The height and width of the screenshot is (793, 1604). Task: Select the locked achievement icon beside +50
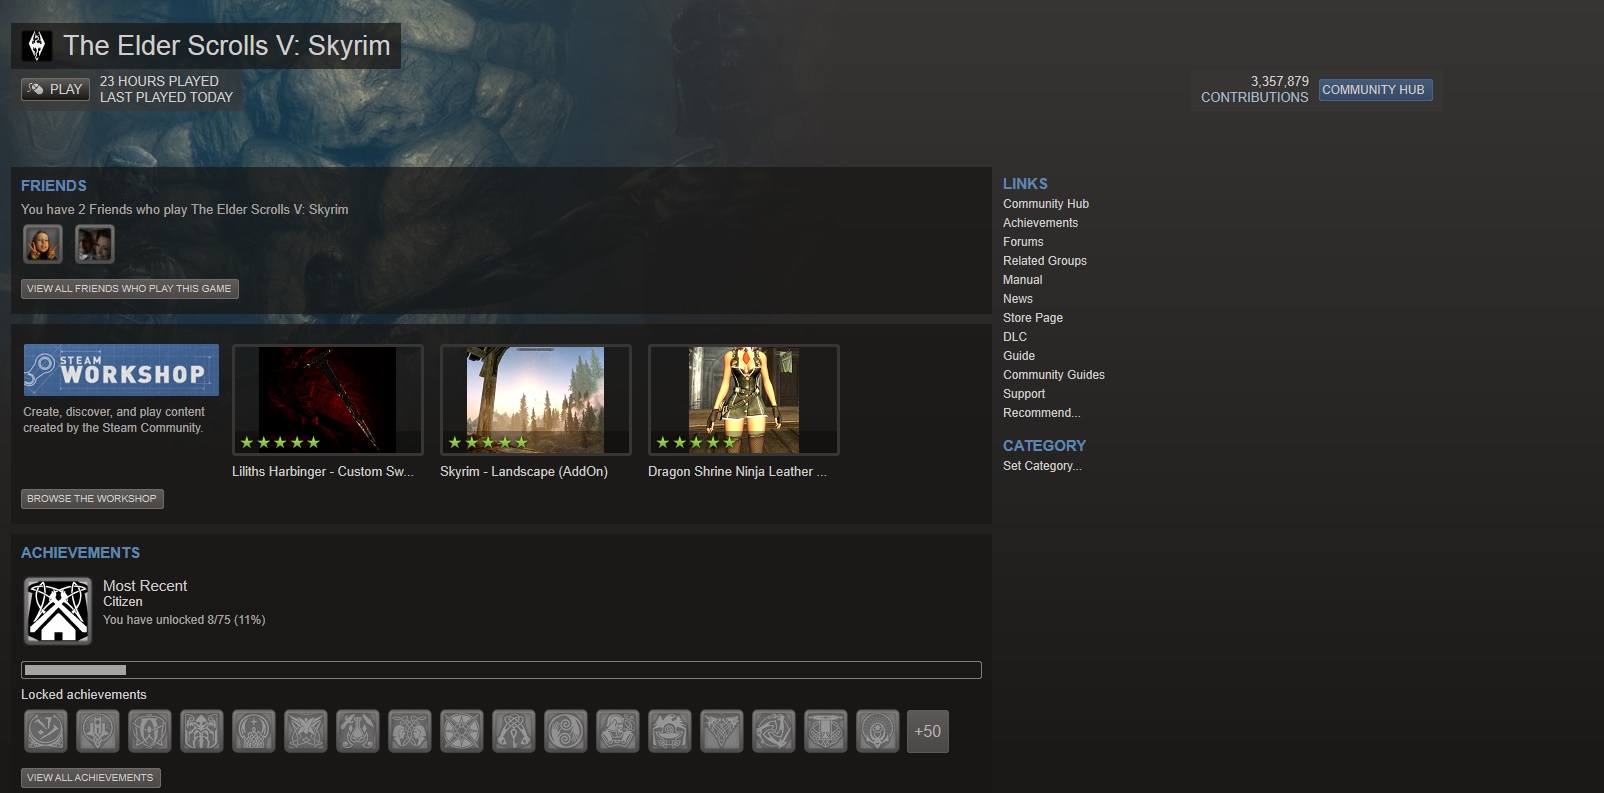(x=878, y=731)
